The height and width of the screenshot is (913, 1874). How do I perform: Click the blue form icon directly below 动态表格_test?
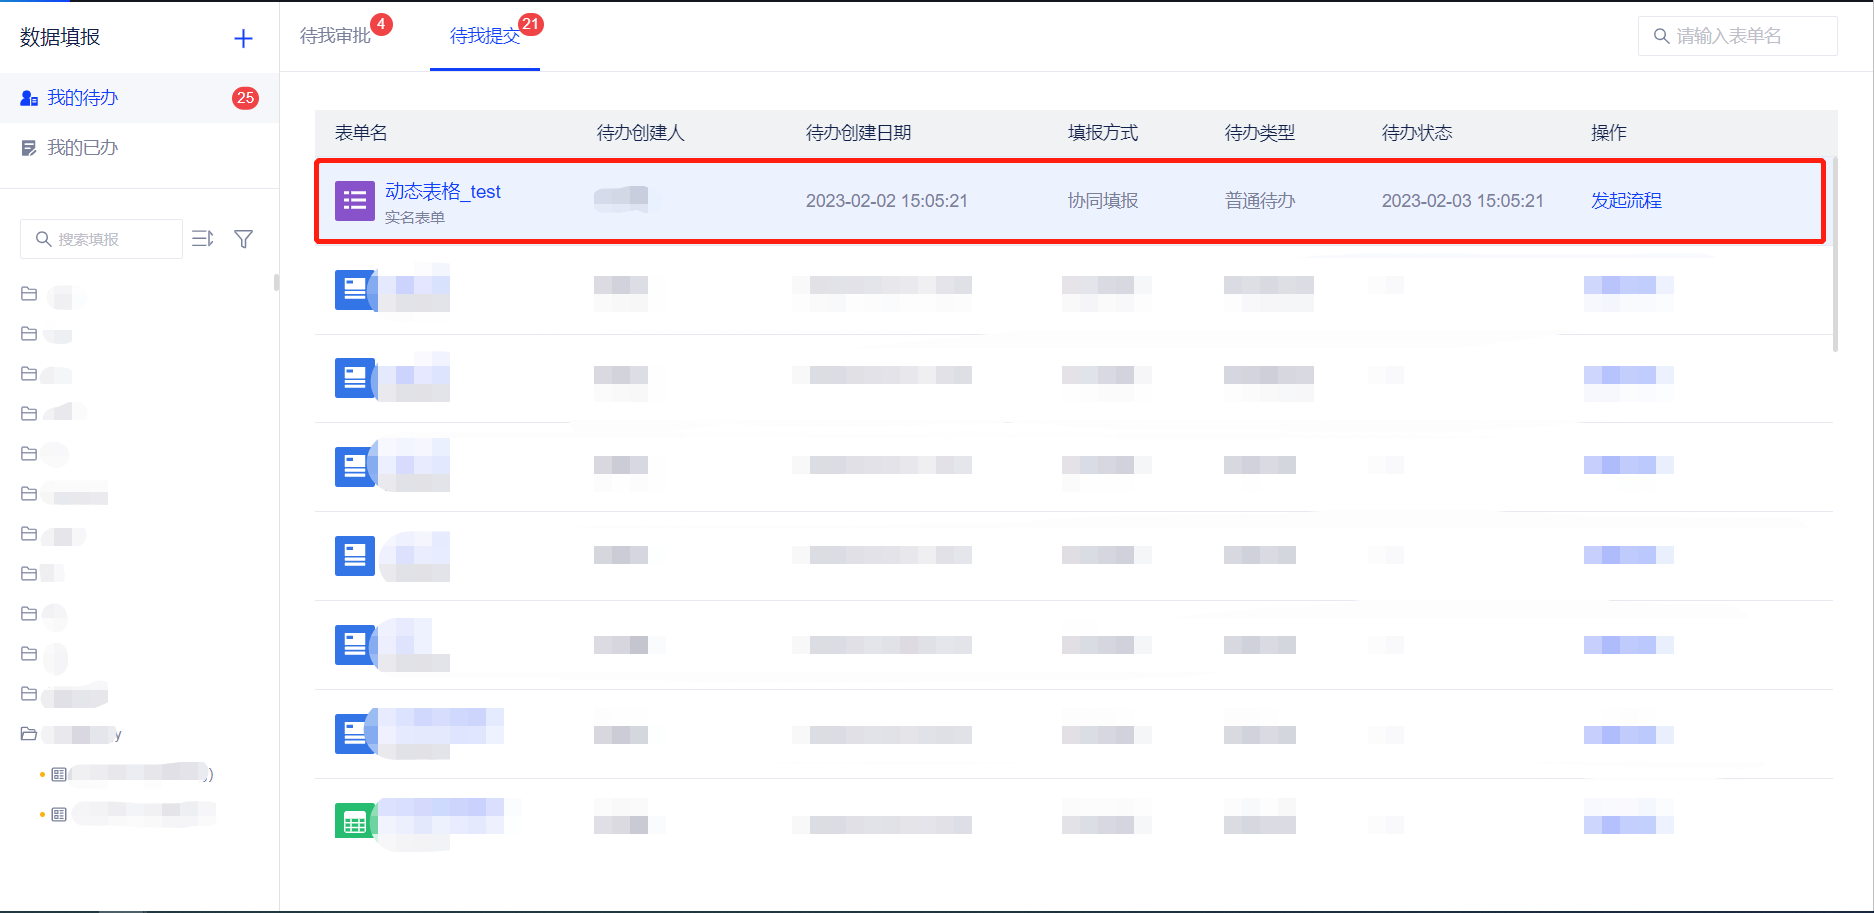[355, 290]
